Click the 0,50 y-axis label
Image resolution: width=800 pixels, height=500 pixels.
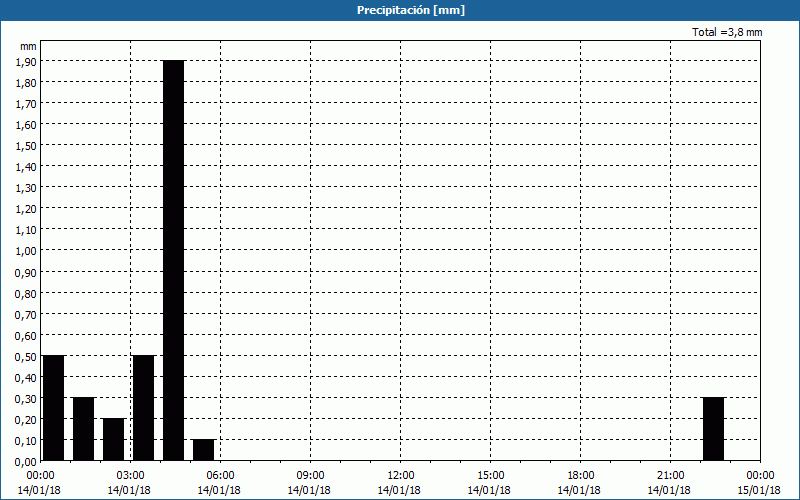click(x=26, y=357)
